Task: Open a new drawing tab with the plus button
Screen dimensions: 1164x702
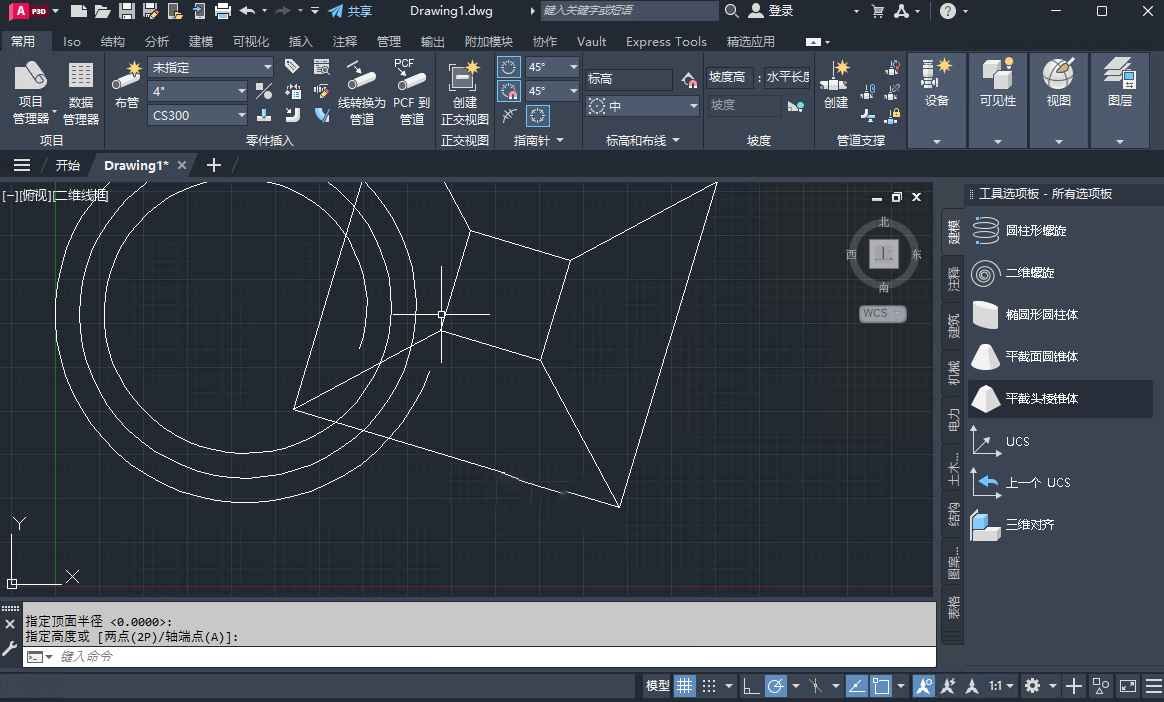Action: (x=214, y=165)
